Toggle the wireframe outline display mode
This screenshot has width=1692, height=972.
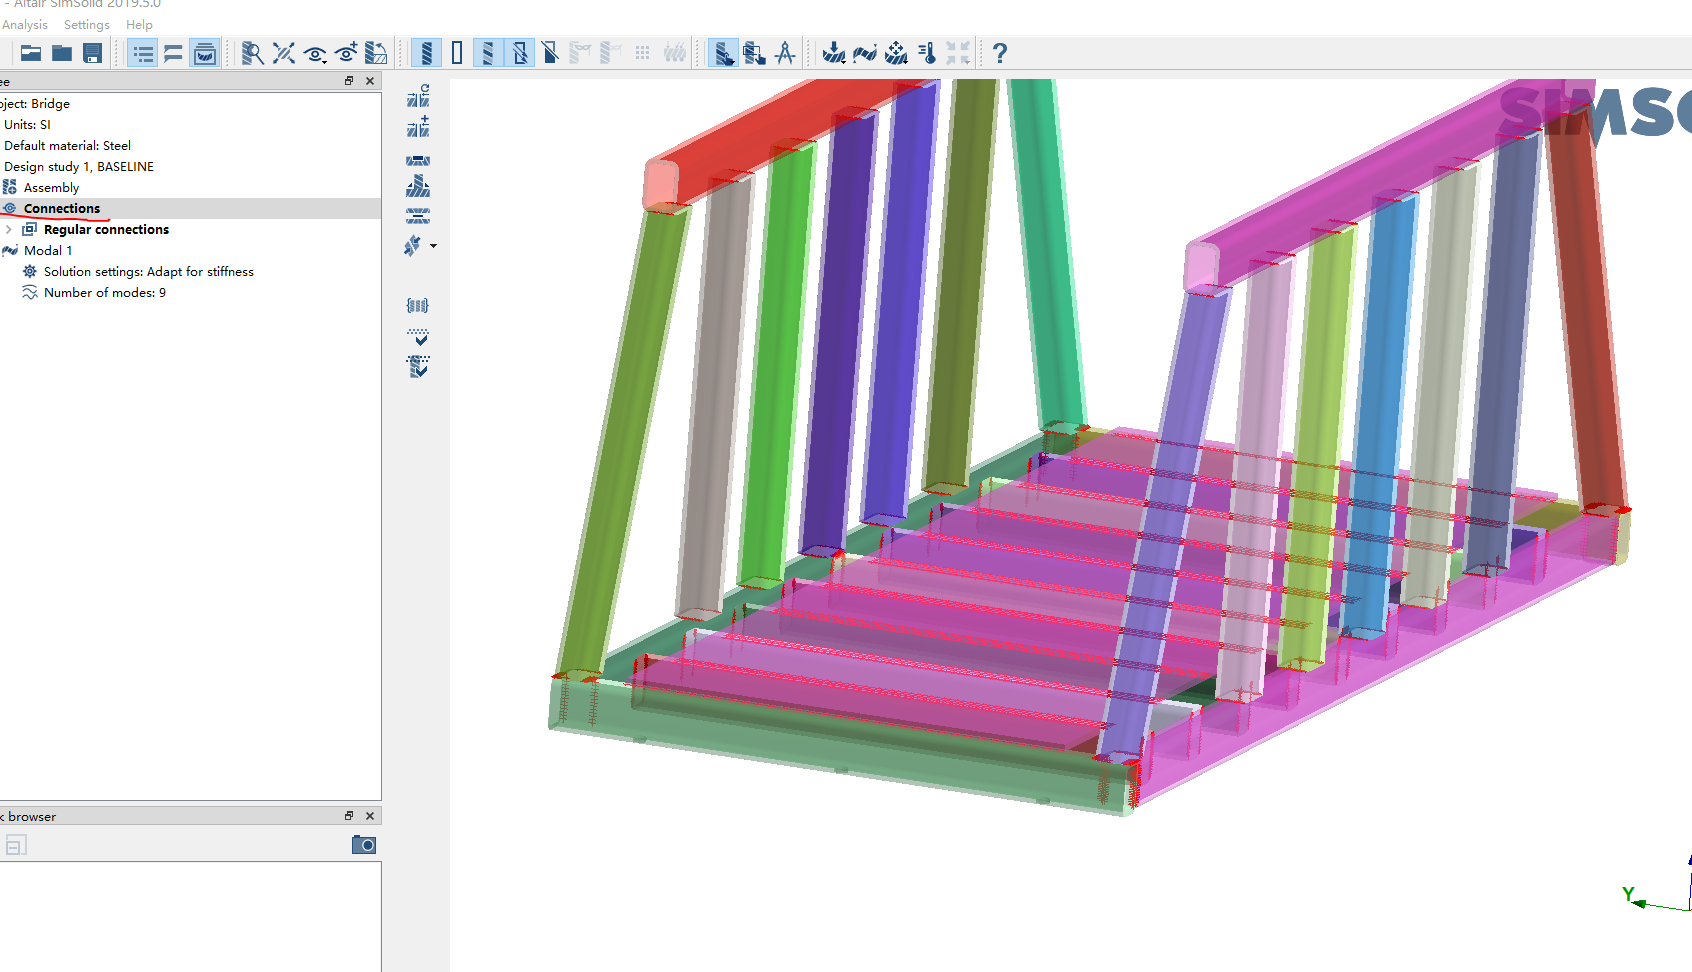click(x=457, y=53)
